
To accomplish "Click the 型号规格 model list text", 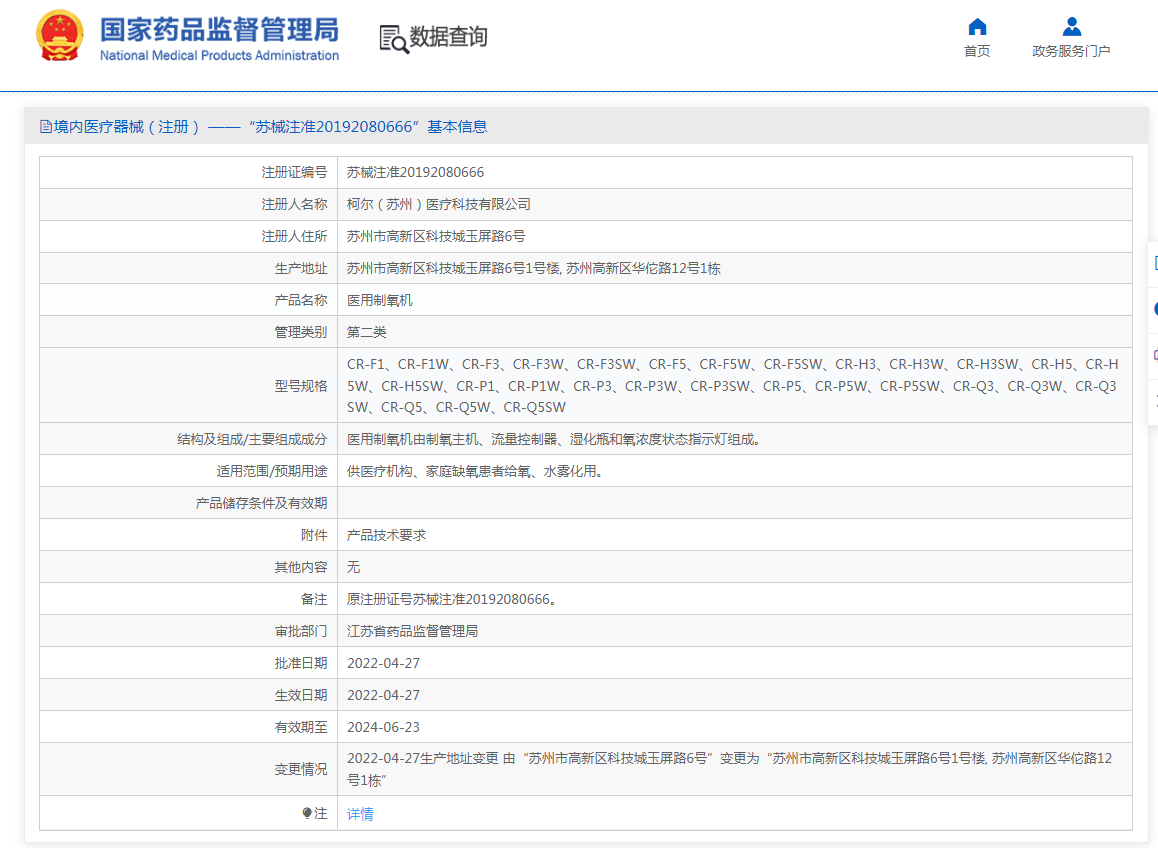I will coord(732,386).
